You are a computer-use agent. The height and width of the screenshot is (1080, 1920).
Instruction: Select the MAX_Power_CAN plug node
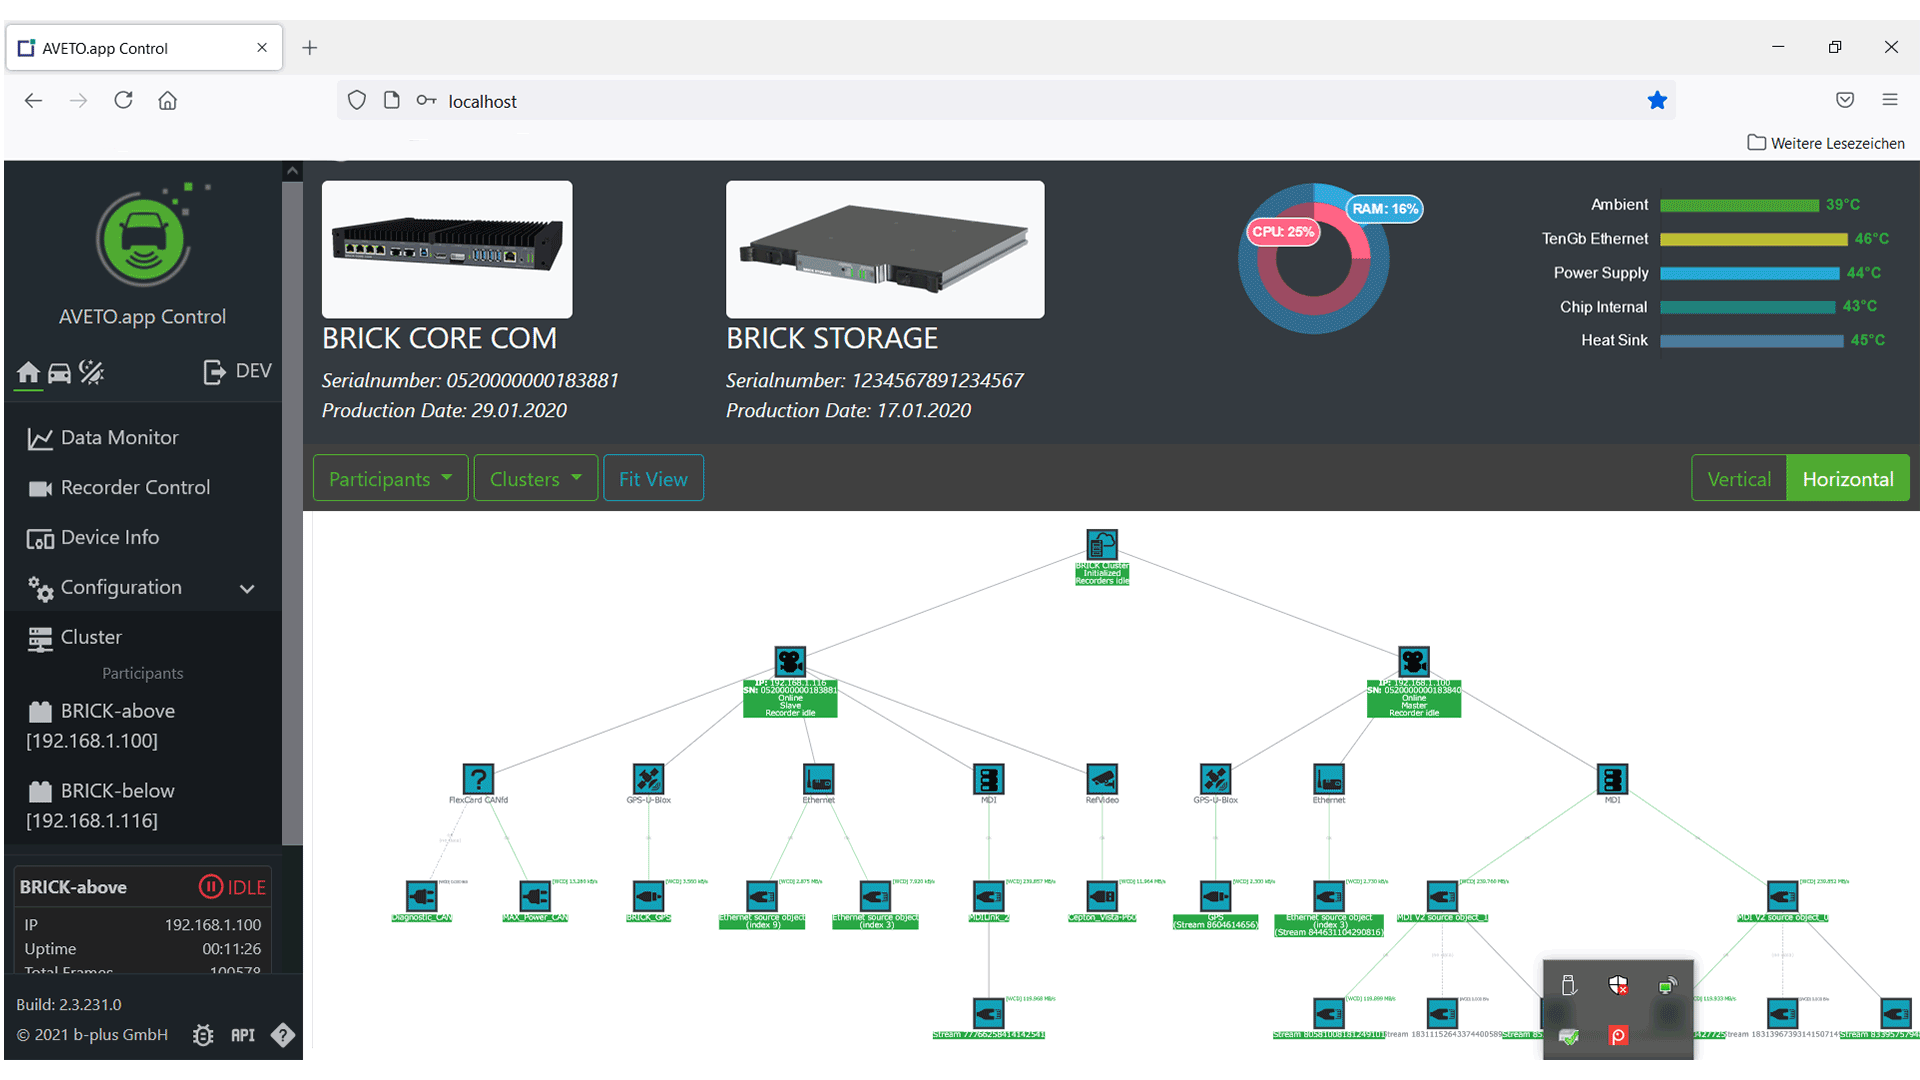535,895
